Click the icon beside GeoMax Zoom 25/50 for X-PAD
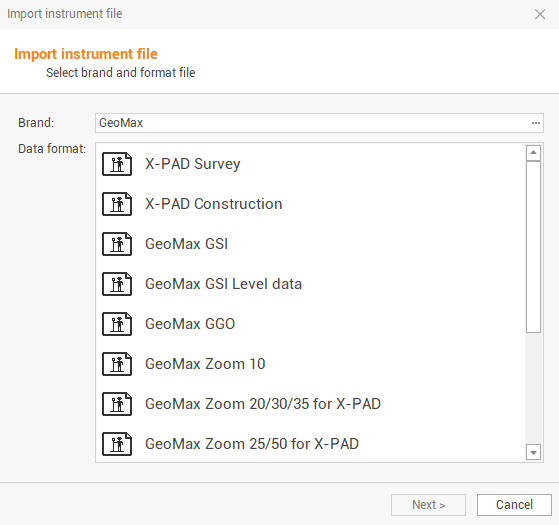Screen dimensions: 559x525 117,444
